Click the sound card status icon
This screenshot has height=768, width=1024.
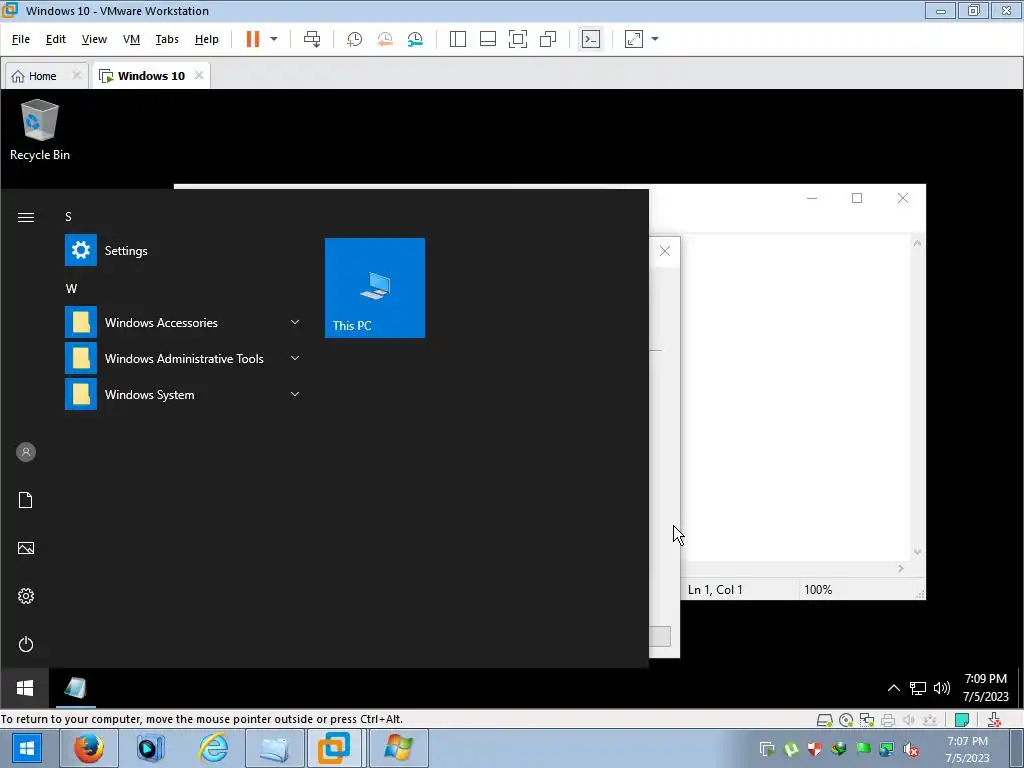coord(908,720)
